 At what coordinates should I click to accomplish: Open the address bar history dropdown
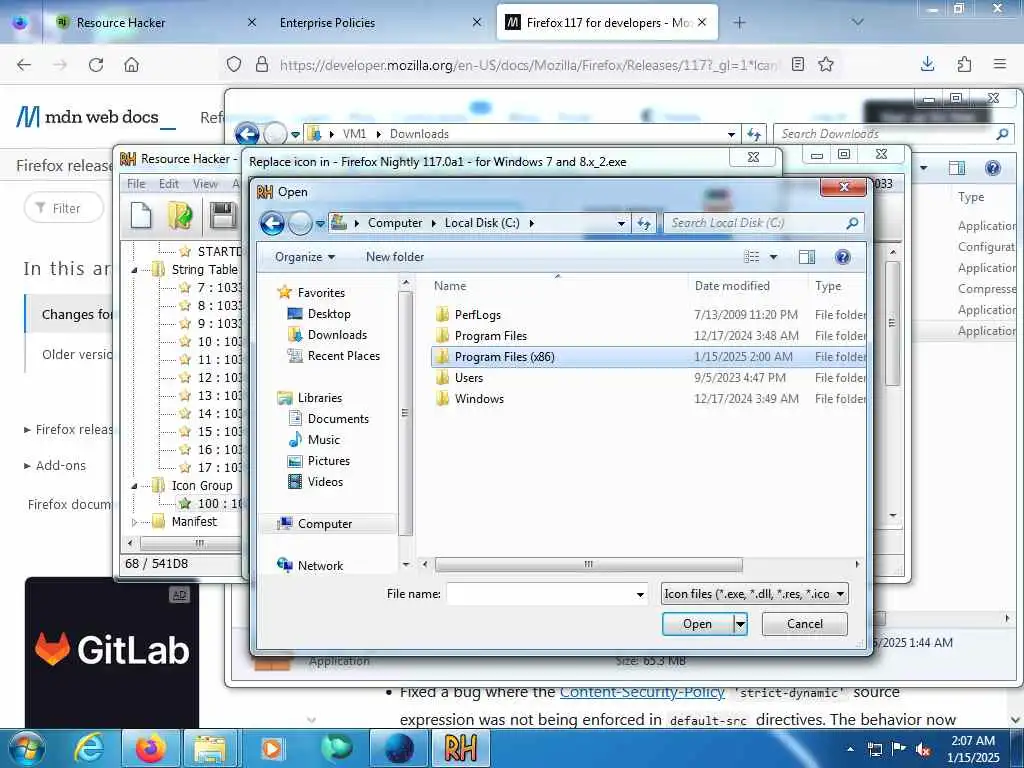point(621,223)
